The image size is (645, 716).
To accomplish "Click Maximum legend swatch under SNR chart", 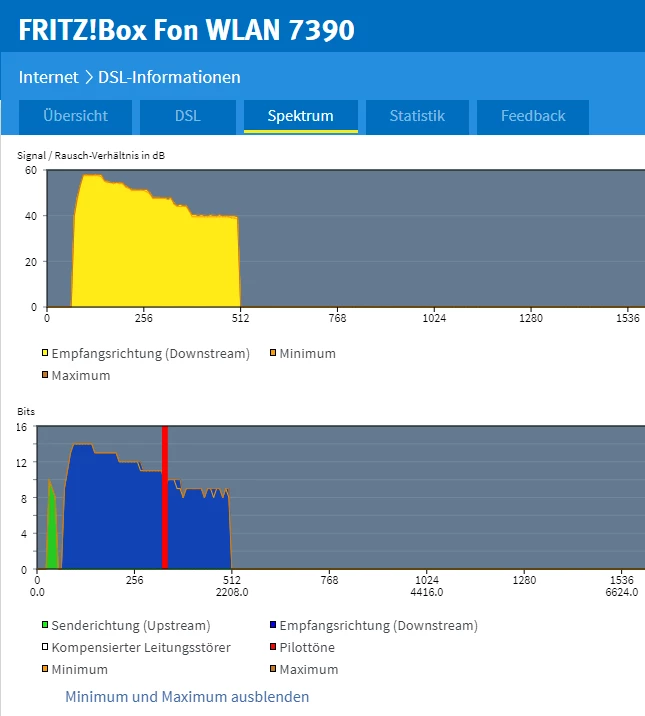I will click(45, 375).
